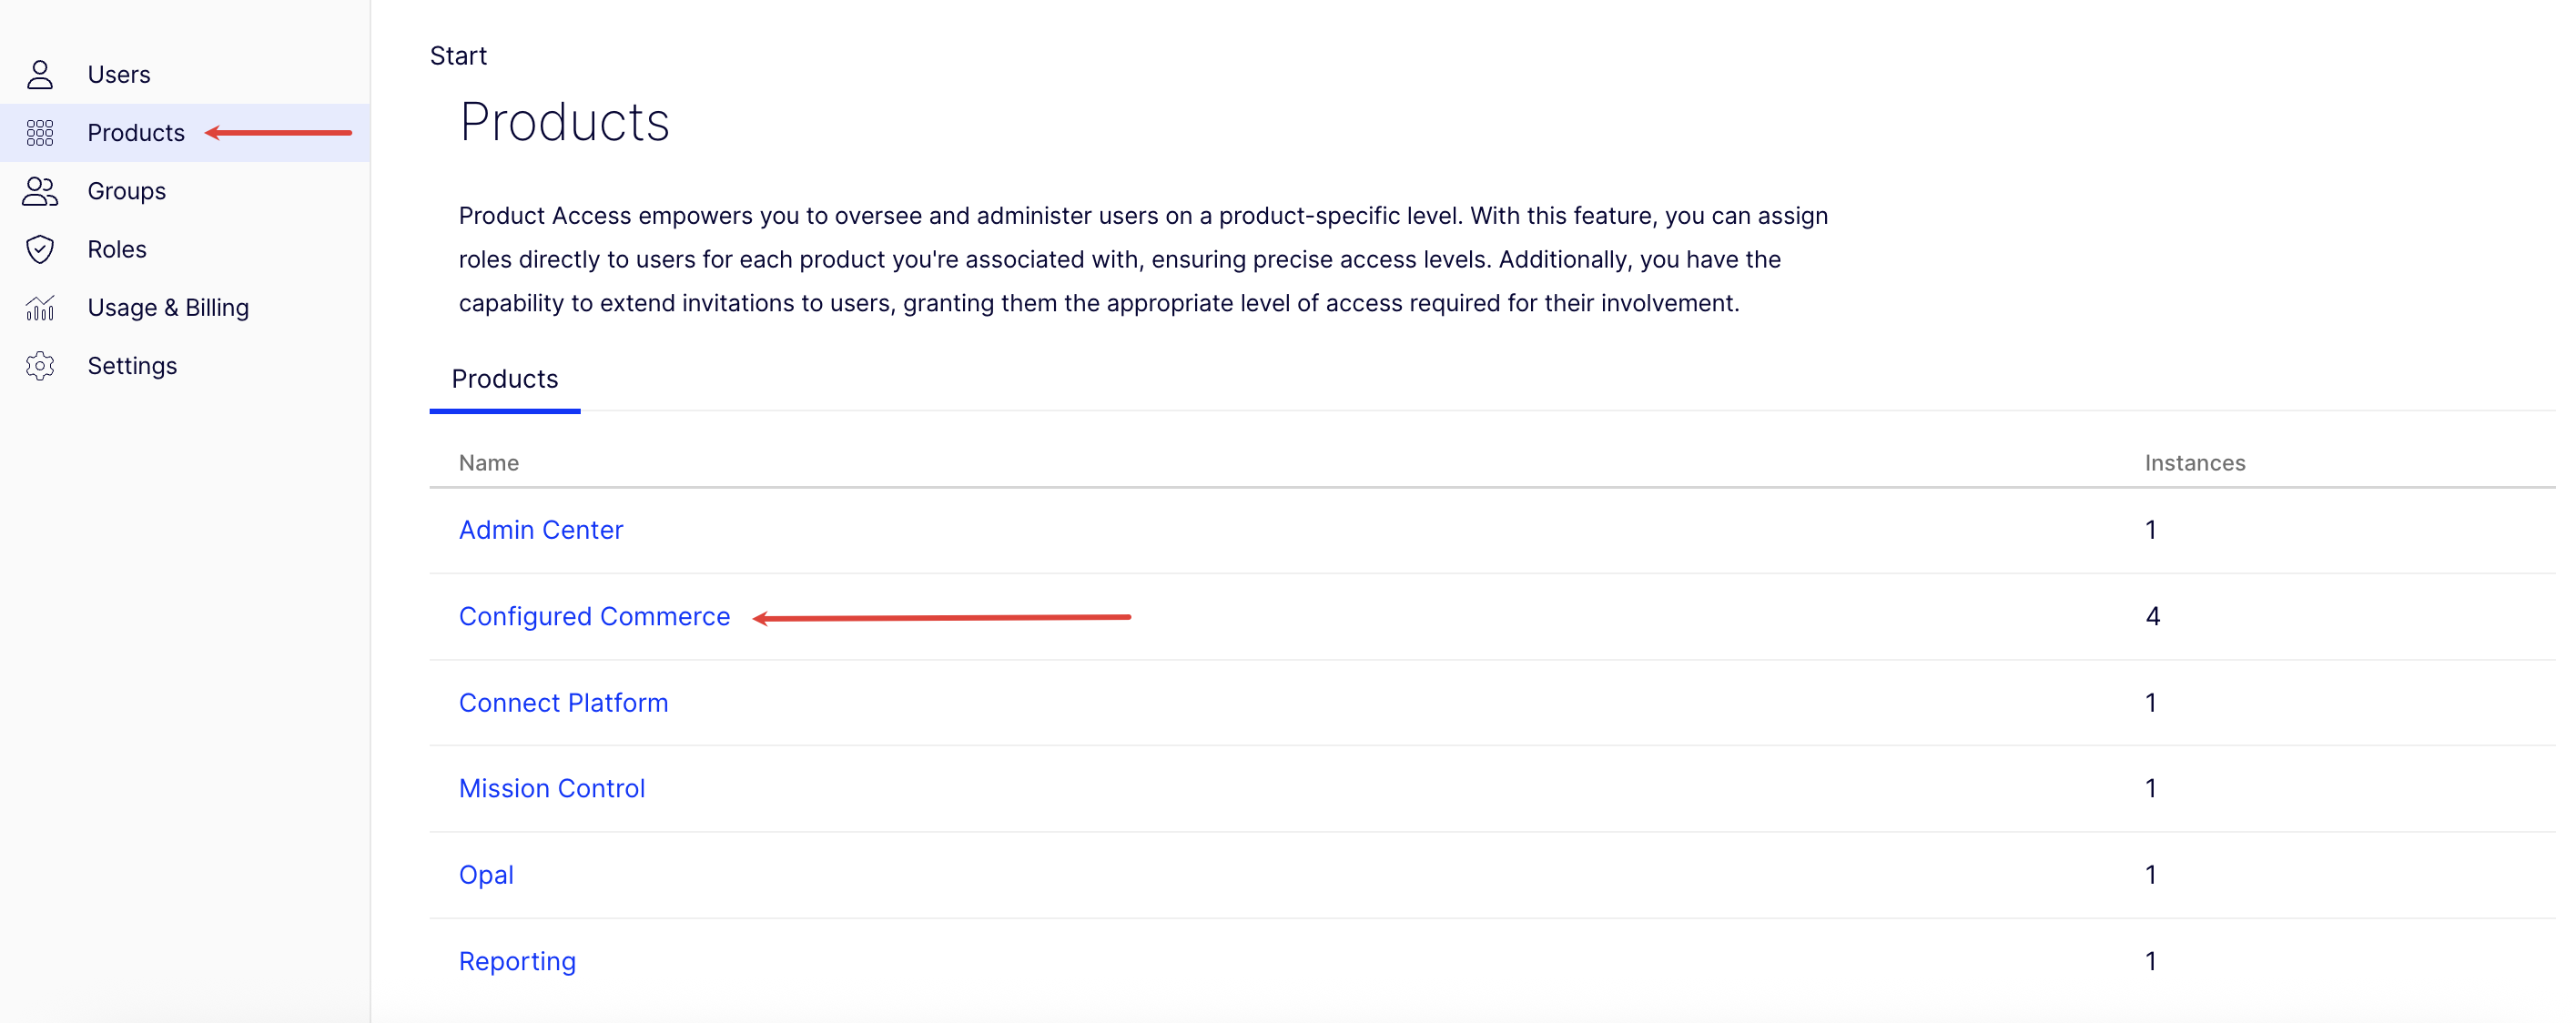Open Usage & Billing via its chart icon
Screen dimensions: 2576x1023
40,307
